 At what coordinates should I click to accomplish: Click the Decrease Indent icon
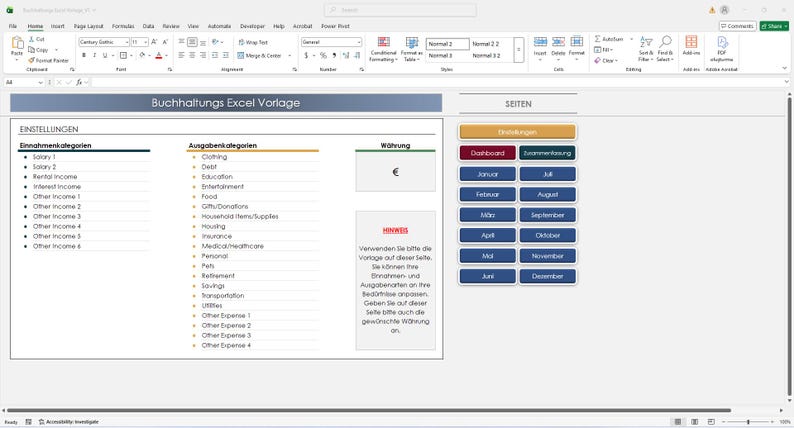(x=215, y=55)
